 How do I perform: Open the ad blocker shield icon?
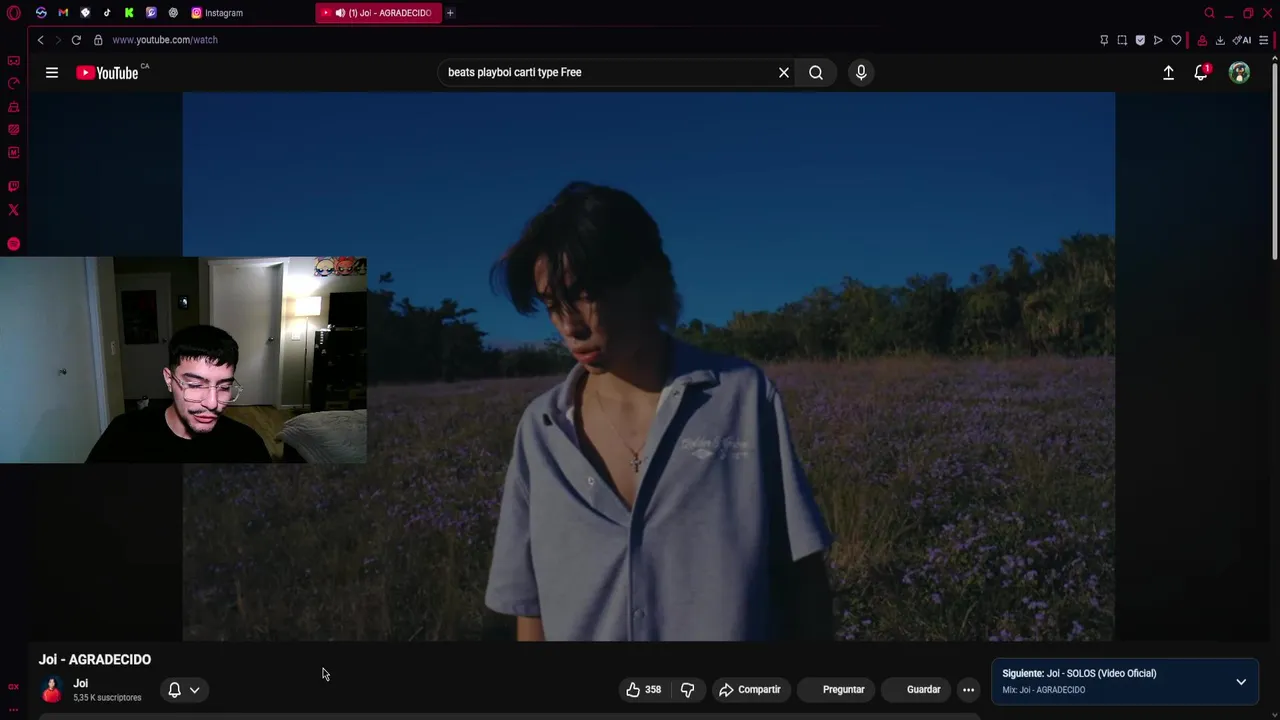pos(1140,40)
